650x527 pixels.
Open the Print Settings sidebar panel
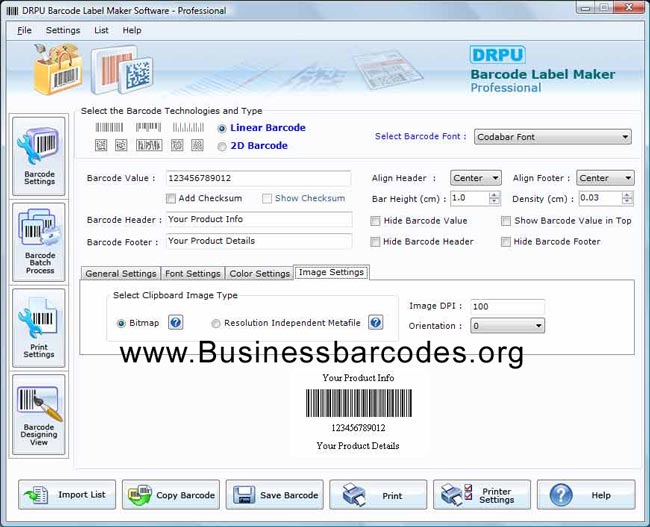[39, 328]
